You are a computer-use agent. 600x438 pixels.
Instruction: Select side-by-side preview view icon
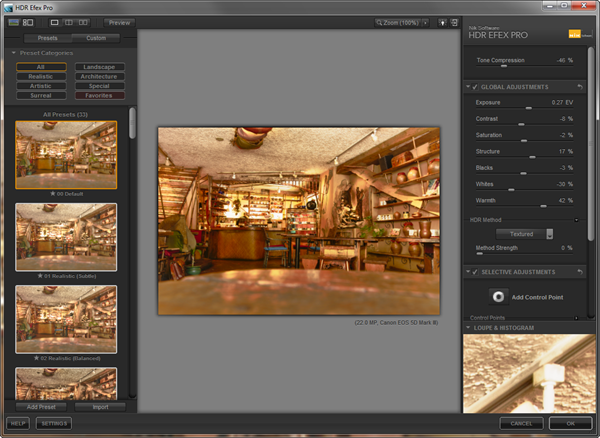click(85, 21)
